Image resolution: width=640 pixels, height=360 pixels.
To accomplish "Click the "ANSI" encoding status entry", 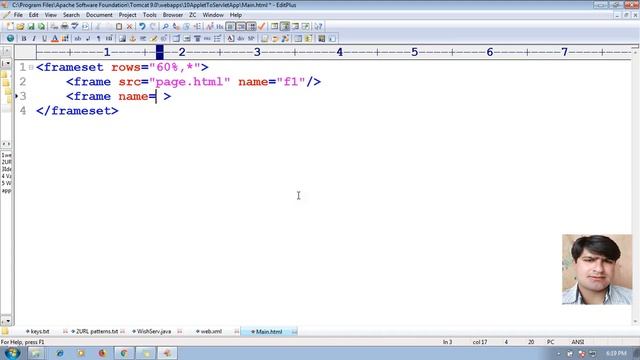I will tap(578, 342).
